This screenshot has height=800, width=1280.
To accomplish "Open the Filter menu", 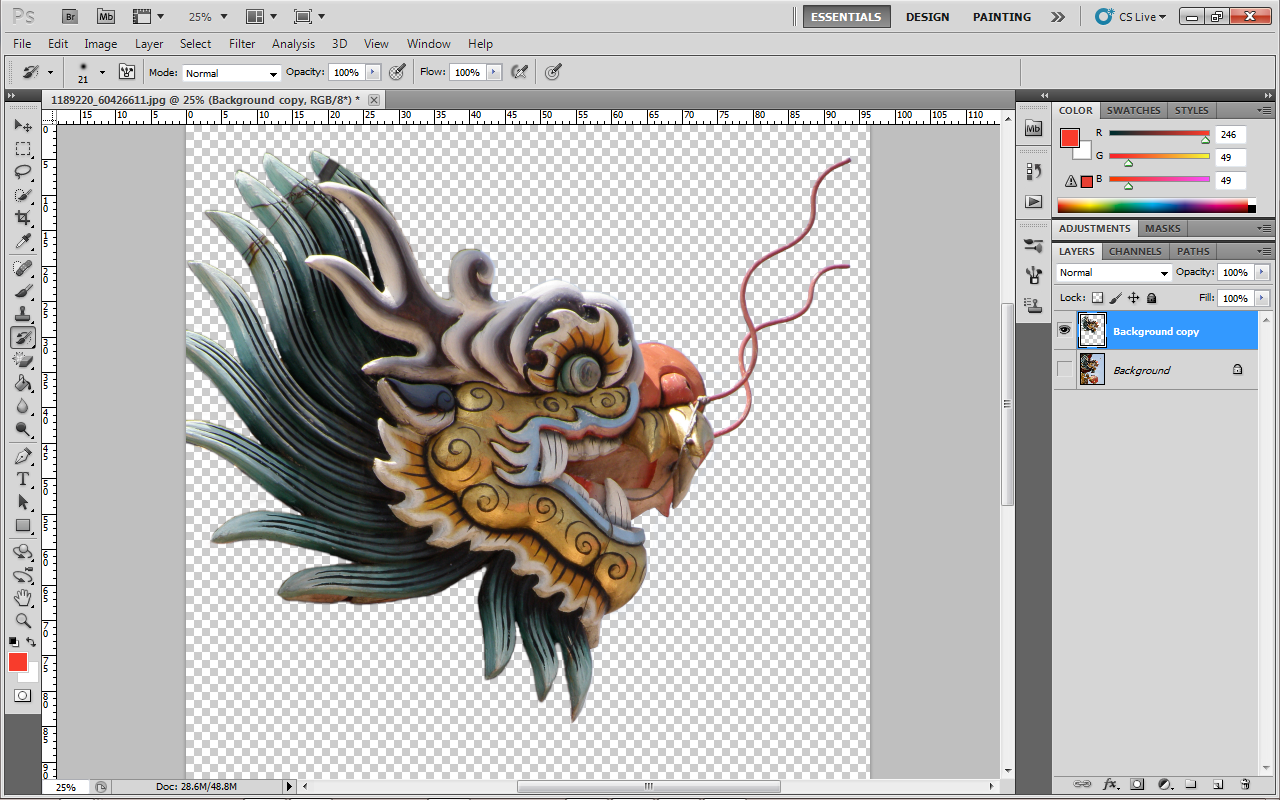I will click(242, 44).
